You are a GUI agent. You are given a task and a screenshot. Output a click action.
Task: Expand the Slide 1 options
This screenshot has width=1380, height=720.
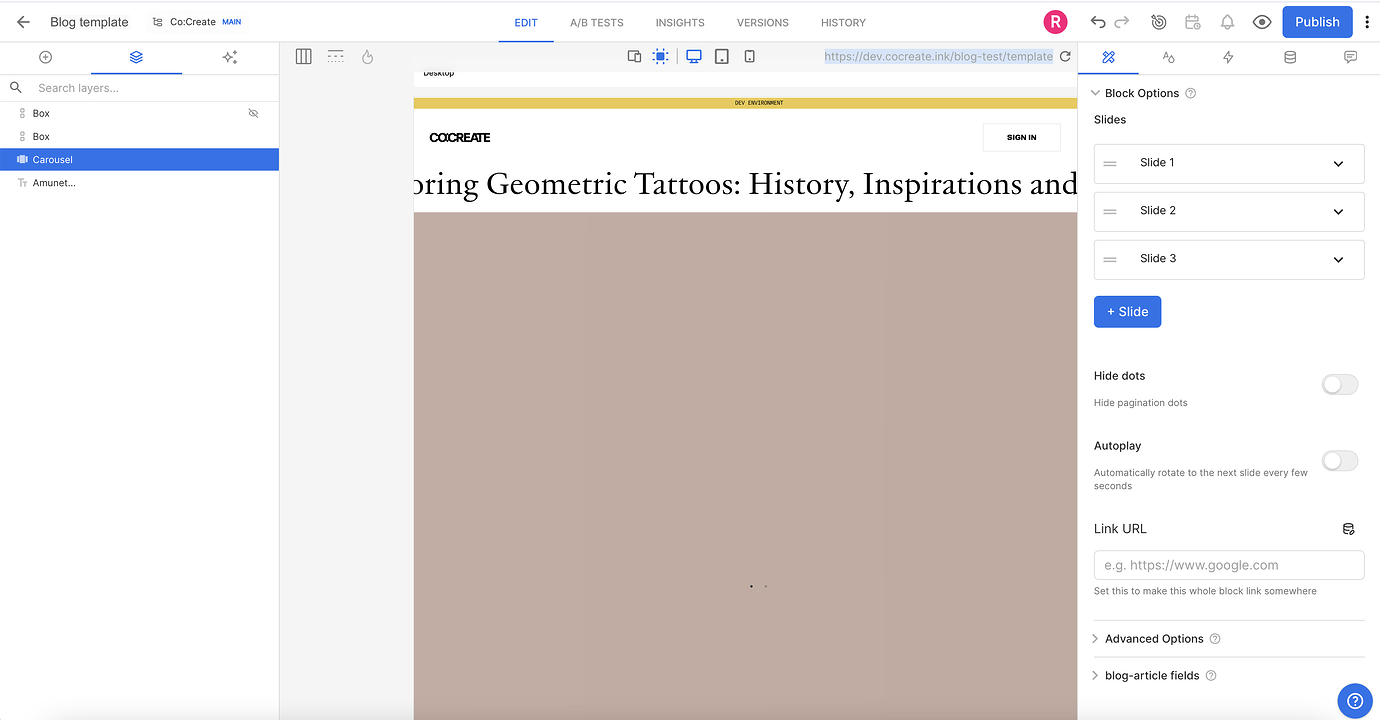(1337, 163)
